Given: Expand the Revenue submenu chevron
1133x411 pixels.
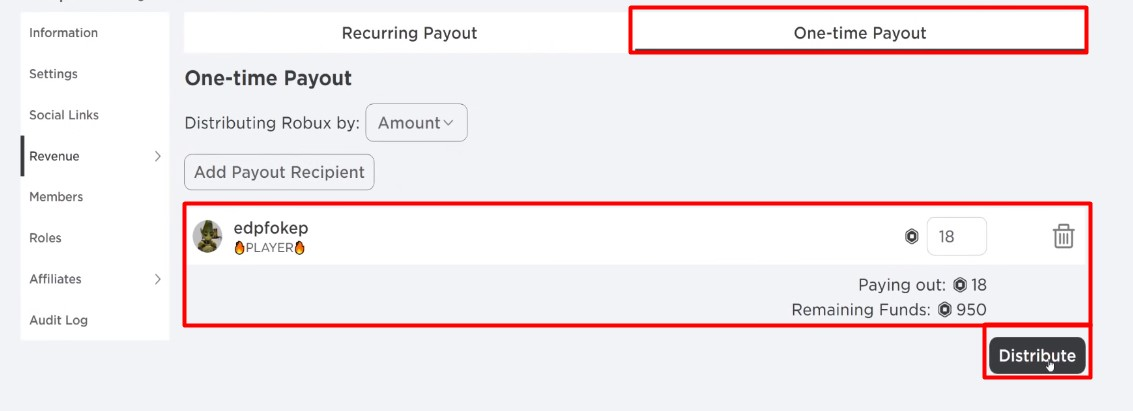Looking at the screenshot, I should [x=157, y=156].
